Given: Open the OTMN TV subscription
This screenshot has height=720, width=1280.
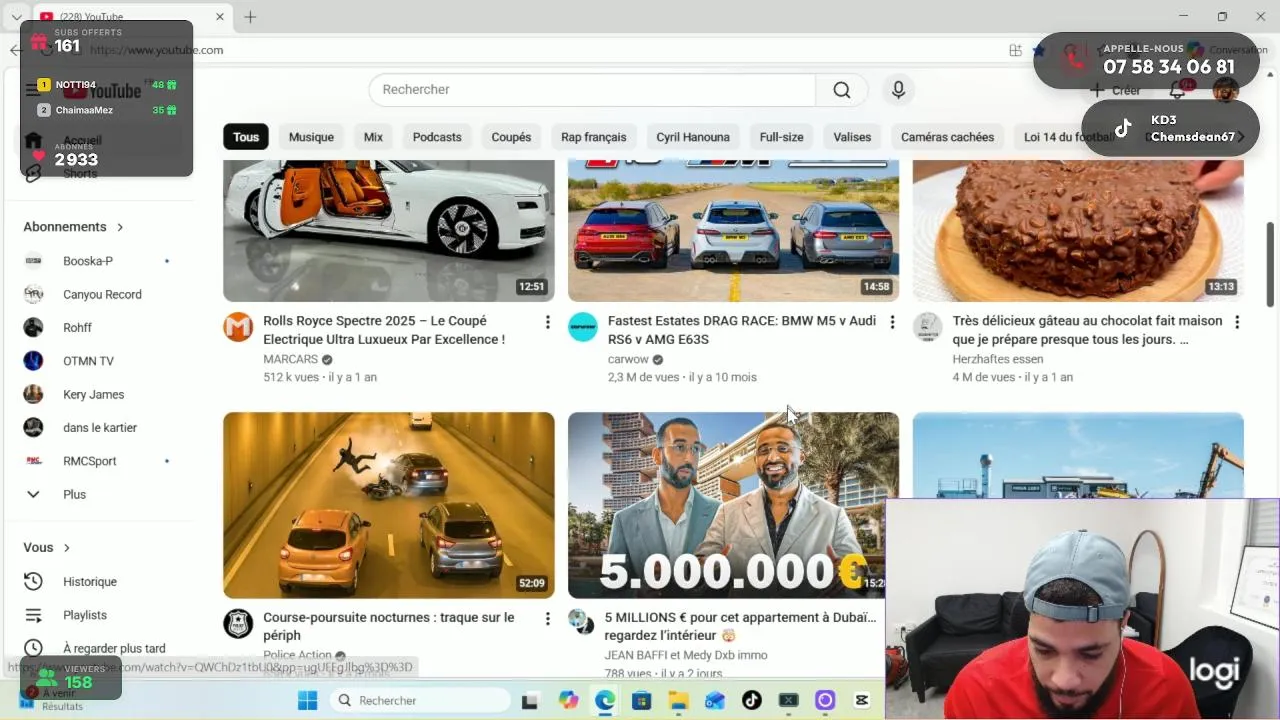Looking at the screenshot, I should 100,361.
